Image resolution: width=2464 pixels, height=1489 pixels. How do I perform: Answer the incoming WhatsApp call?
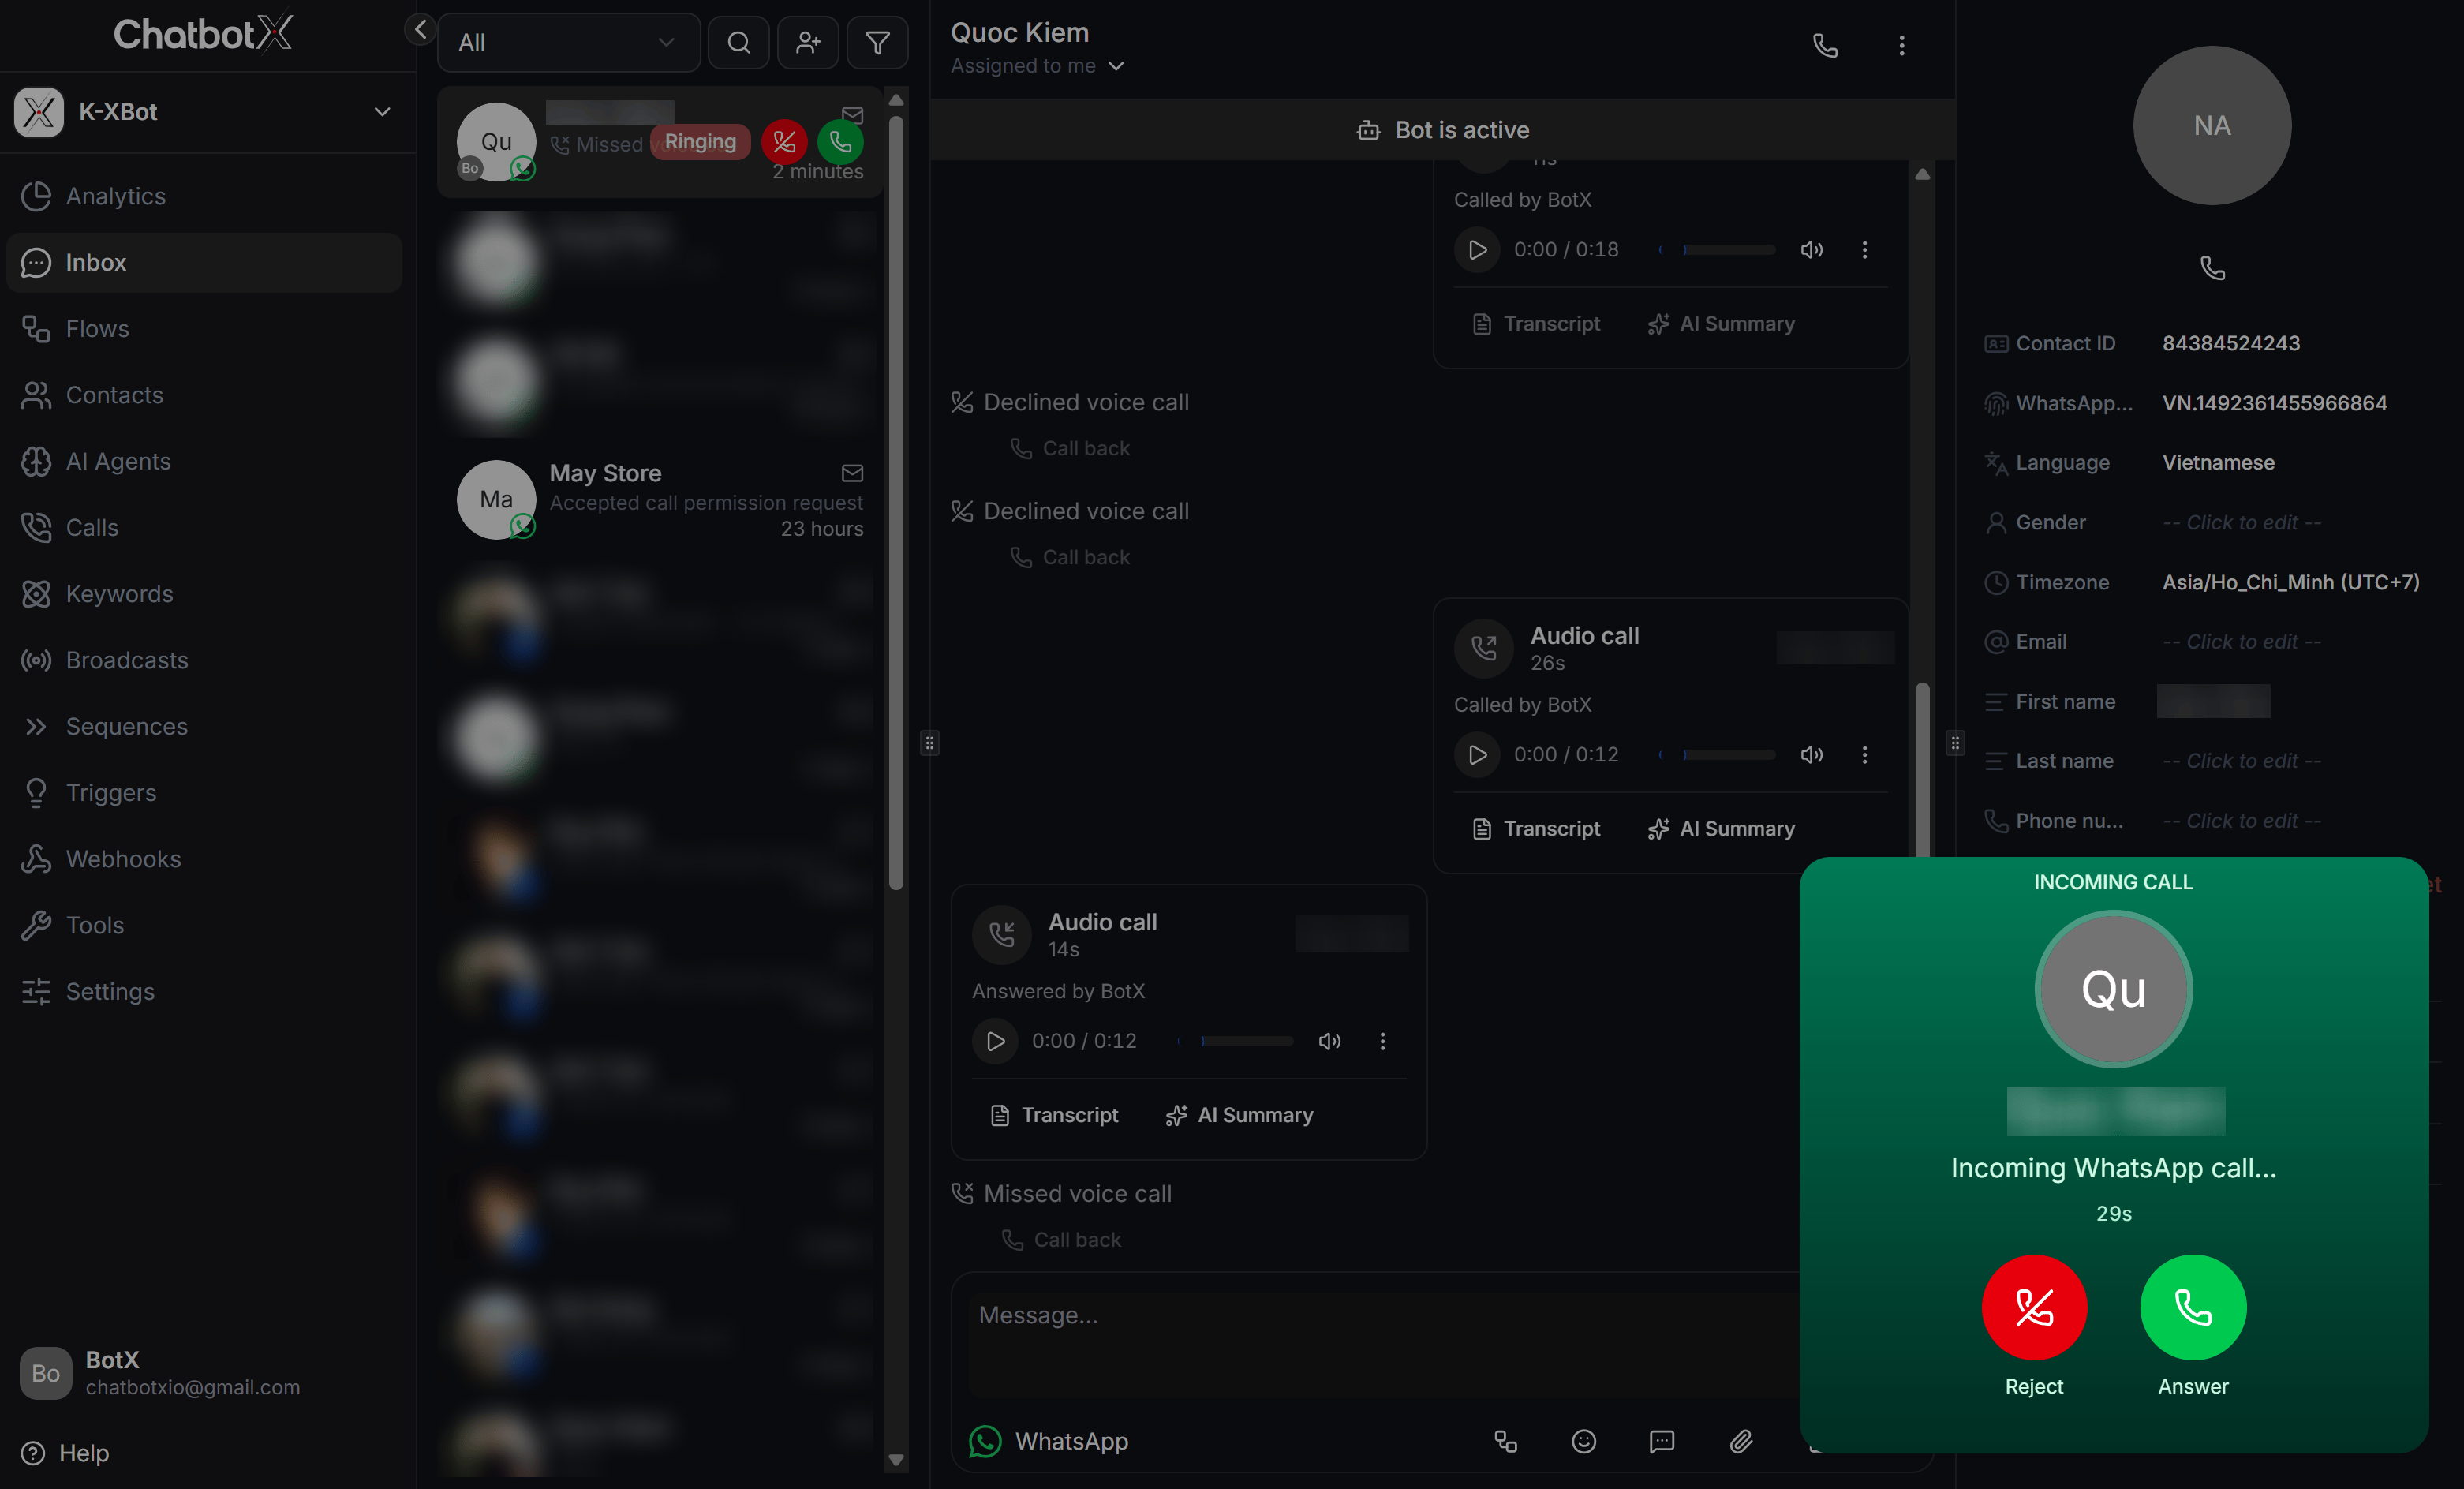click(x=2192, y=1307)
